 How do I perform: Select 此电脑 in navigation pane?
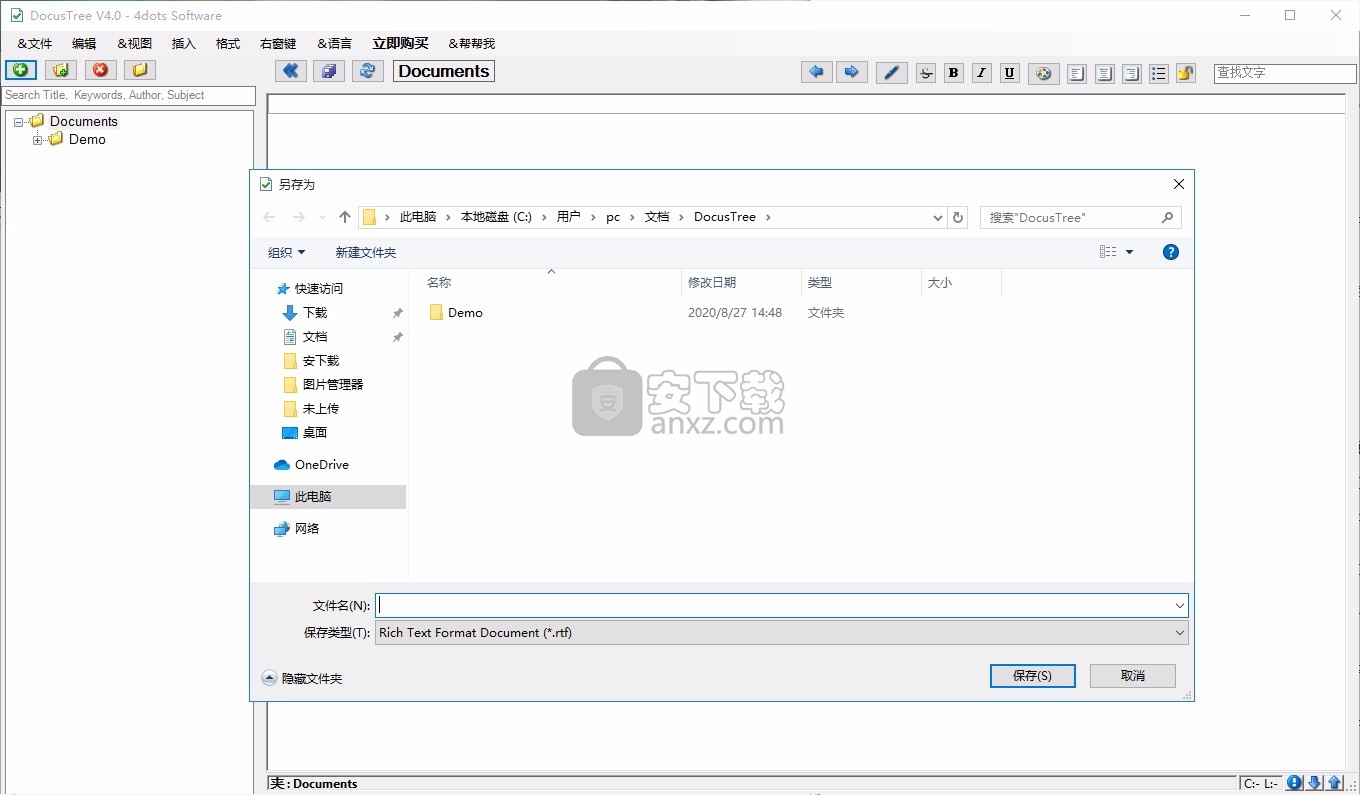[328, 497]
